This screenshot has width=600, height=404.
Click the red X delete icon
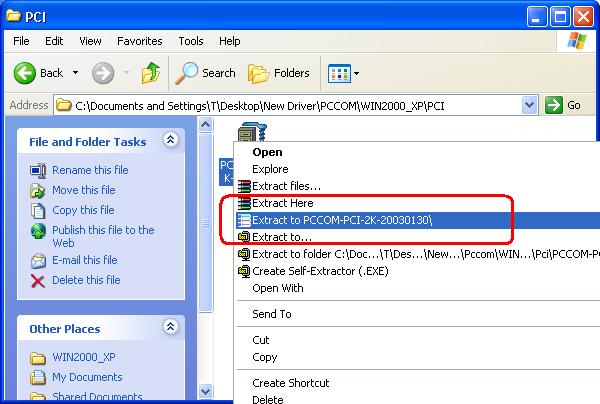click(38, 281)
